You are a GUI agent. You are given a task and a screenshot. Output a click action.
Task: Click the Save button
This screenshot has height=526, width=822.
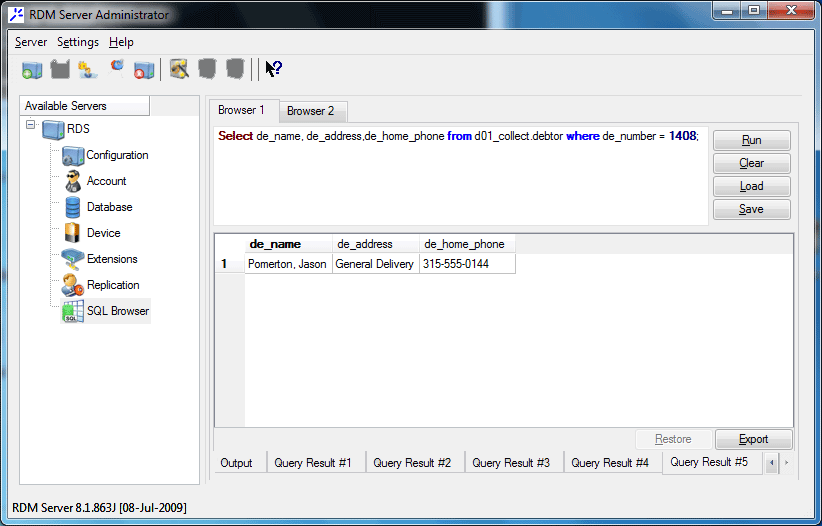pos(751,209)
